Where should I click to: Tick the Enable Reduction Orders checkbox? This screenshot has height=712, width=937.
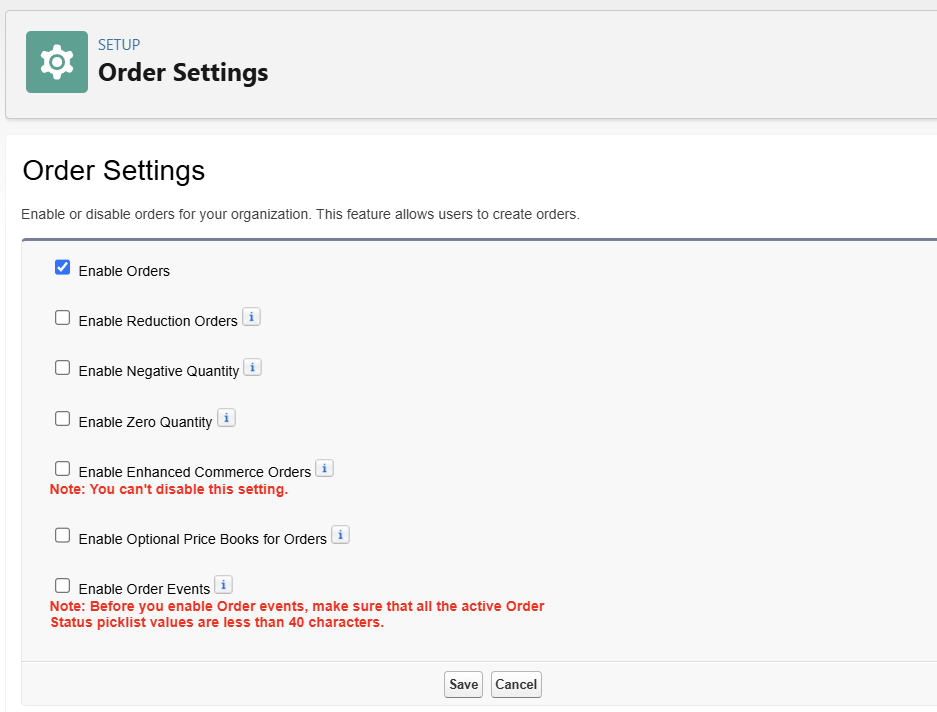62,318
